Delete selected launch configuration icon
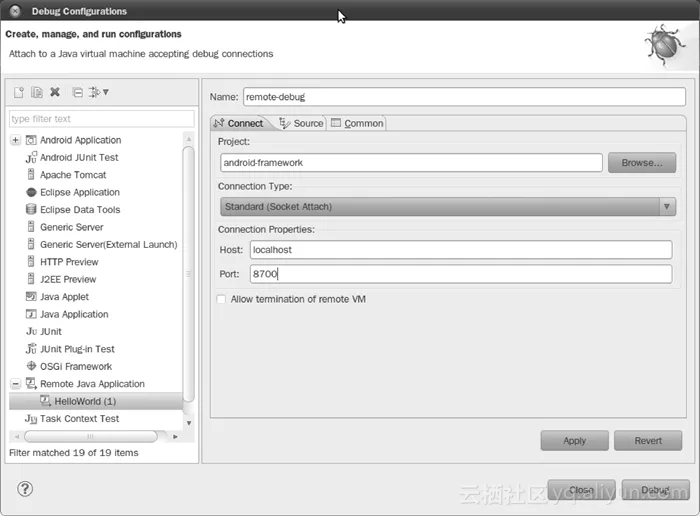 click(56, 93)
